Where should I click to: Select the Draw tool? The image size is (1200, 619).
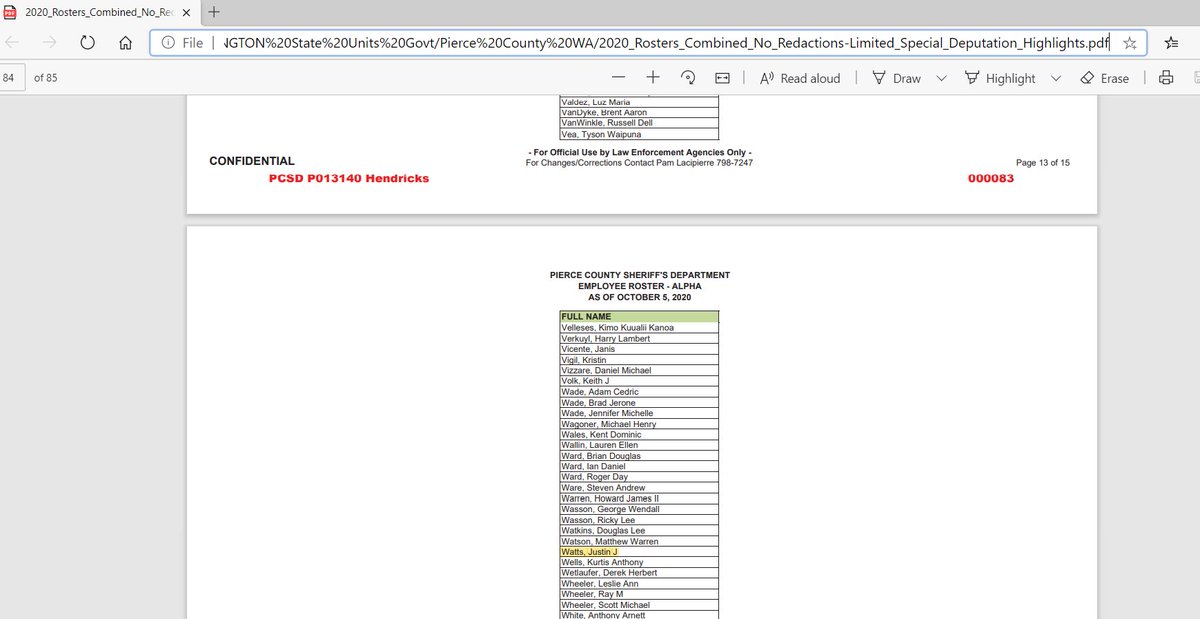coord(896,78)
